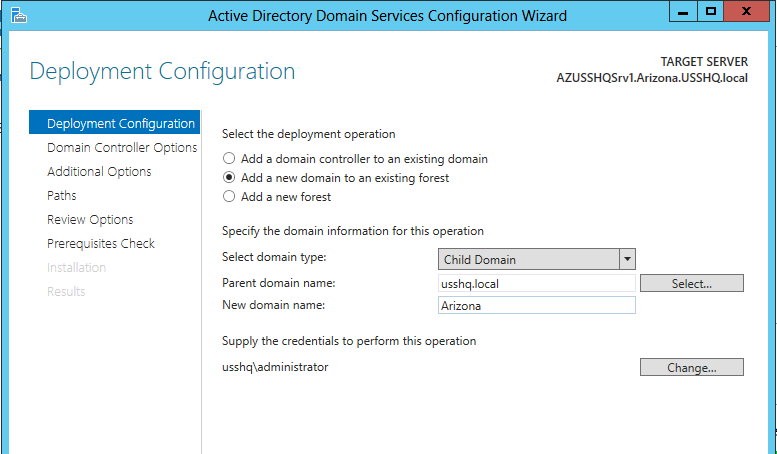This screenshot has height=454, width=777.
Task: Switch to the Additional Options step
Action: point(99,172)
